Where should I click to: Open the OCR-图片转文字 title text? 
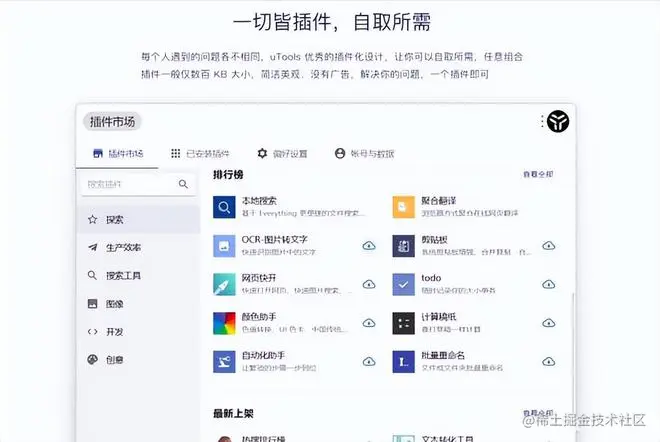point(274,240)
